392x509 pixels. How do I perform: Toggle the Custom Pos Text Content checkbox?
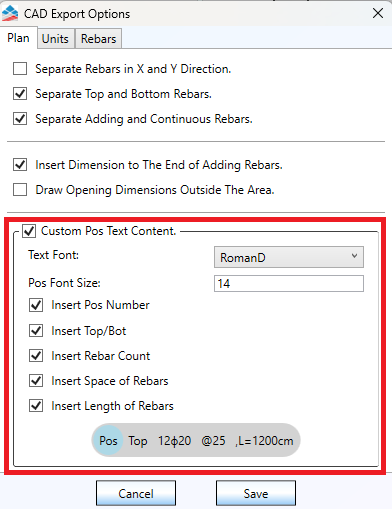click(29, 231)
